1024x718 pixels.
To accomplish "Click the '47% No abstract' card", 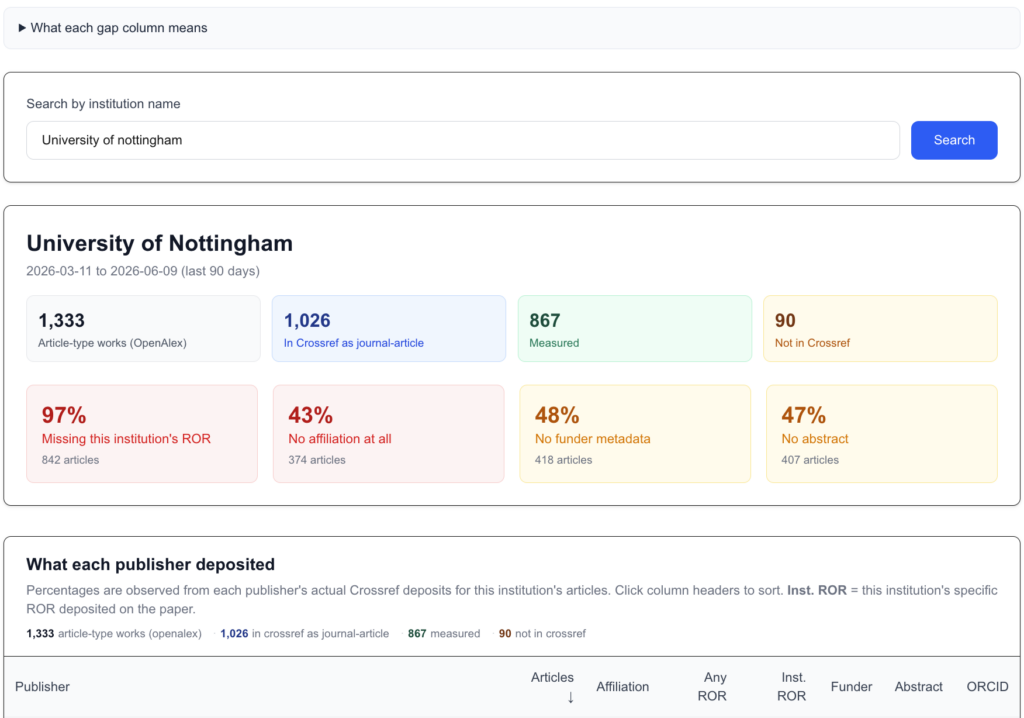I will click(x=882, y=434).
